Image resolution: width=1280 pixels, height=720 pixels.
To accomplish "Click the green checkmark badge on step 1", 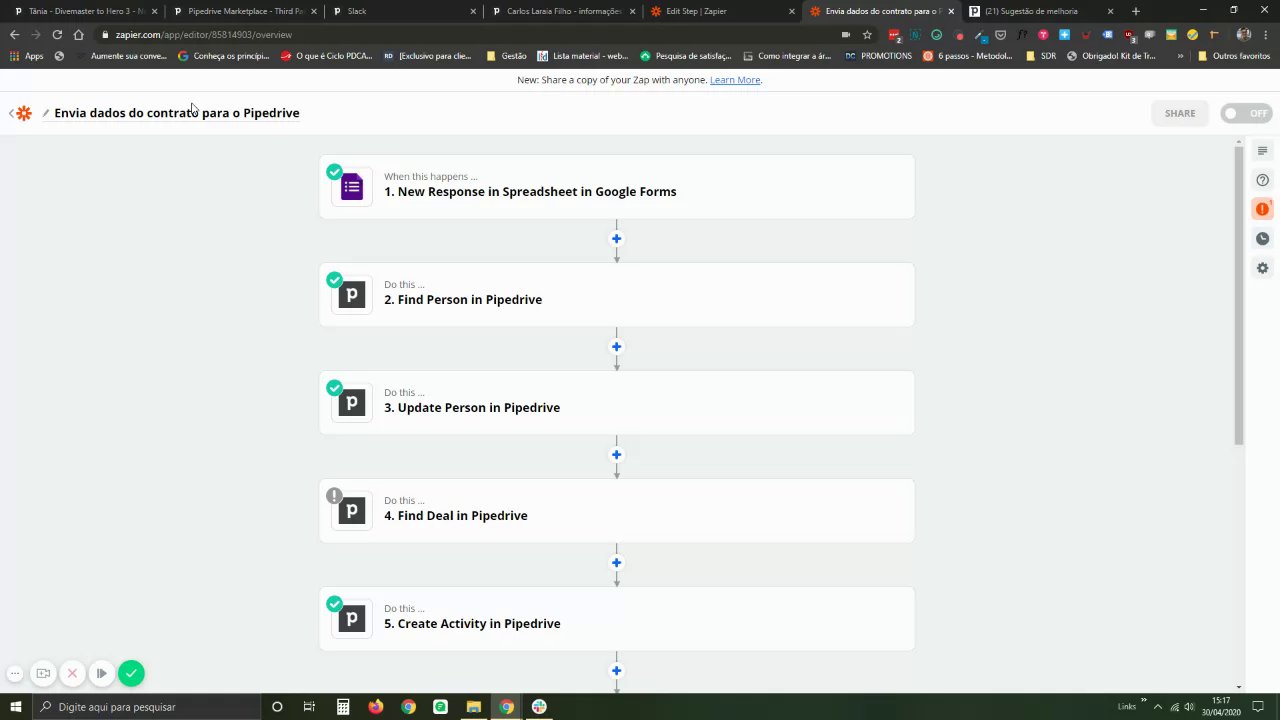I will point(334,171).
